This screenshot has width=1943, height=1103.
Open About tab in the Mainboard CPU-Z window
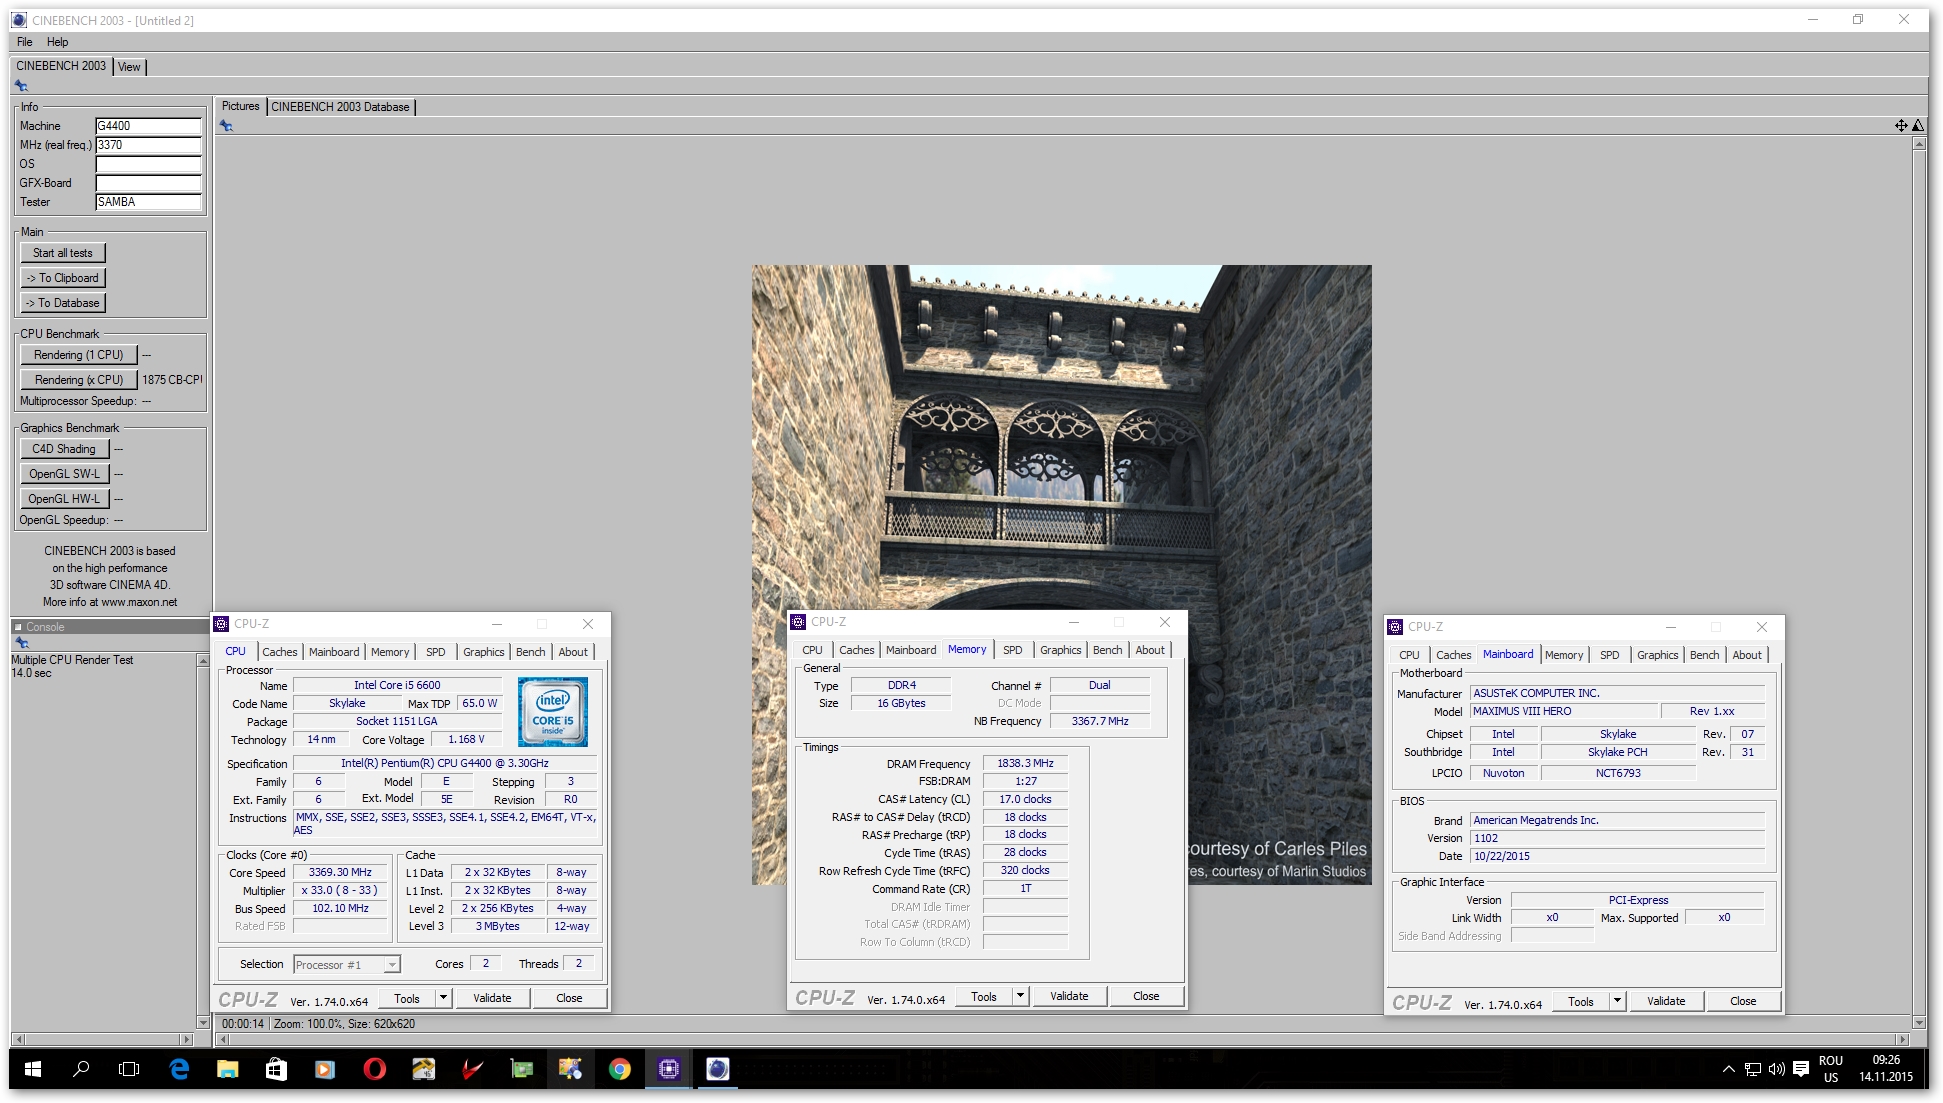1747,655
